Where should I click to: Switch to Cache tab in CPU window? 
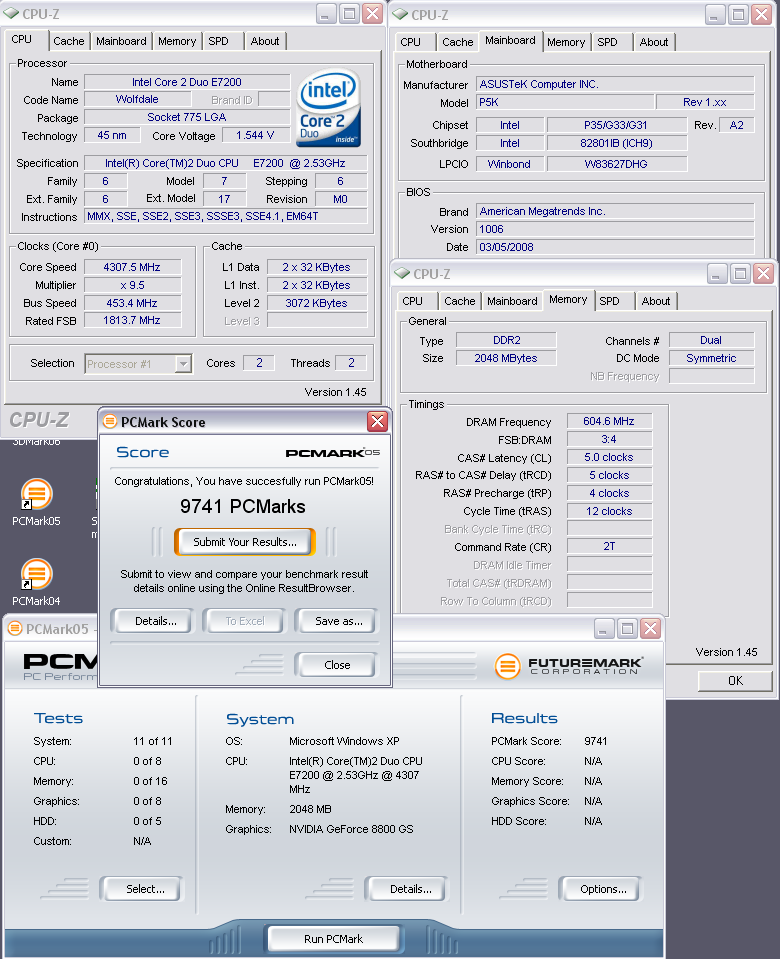coord(69,41)
